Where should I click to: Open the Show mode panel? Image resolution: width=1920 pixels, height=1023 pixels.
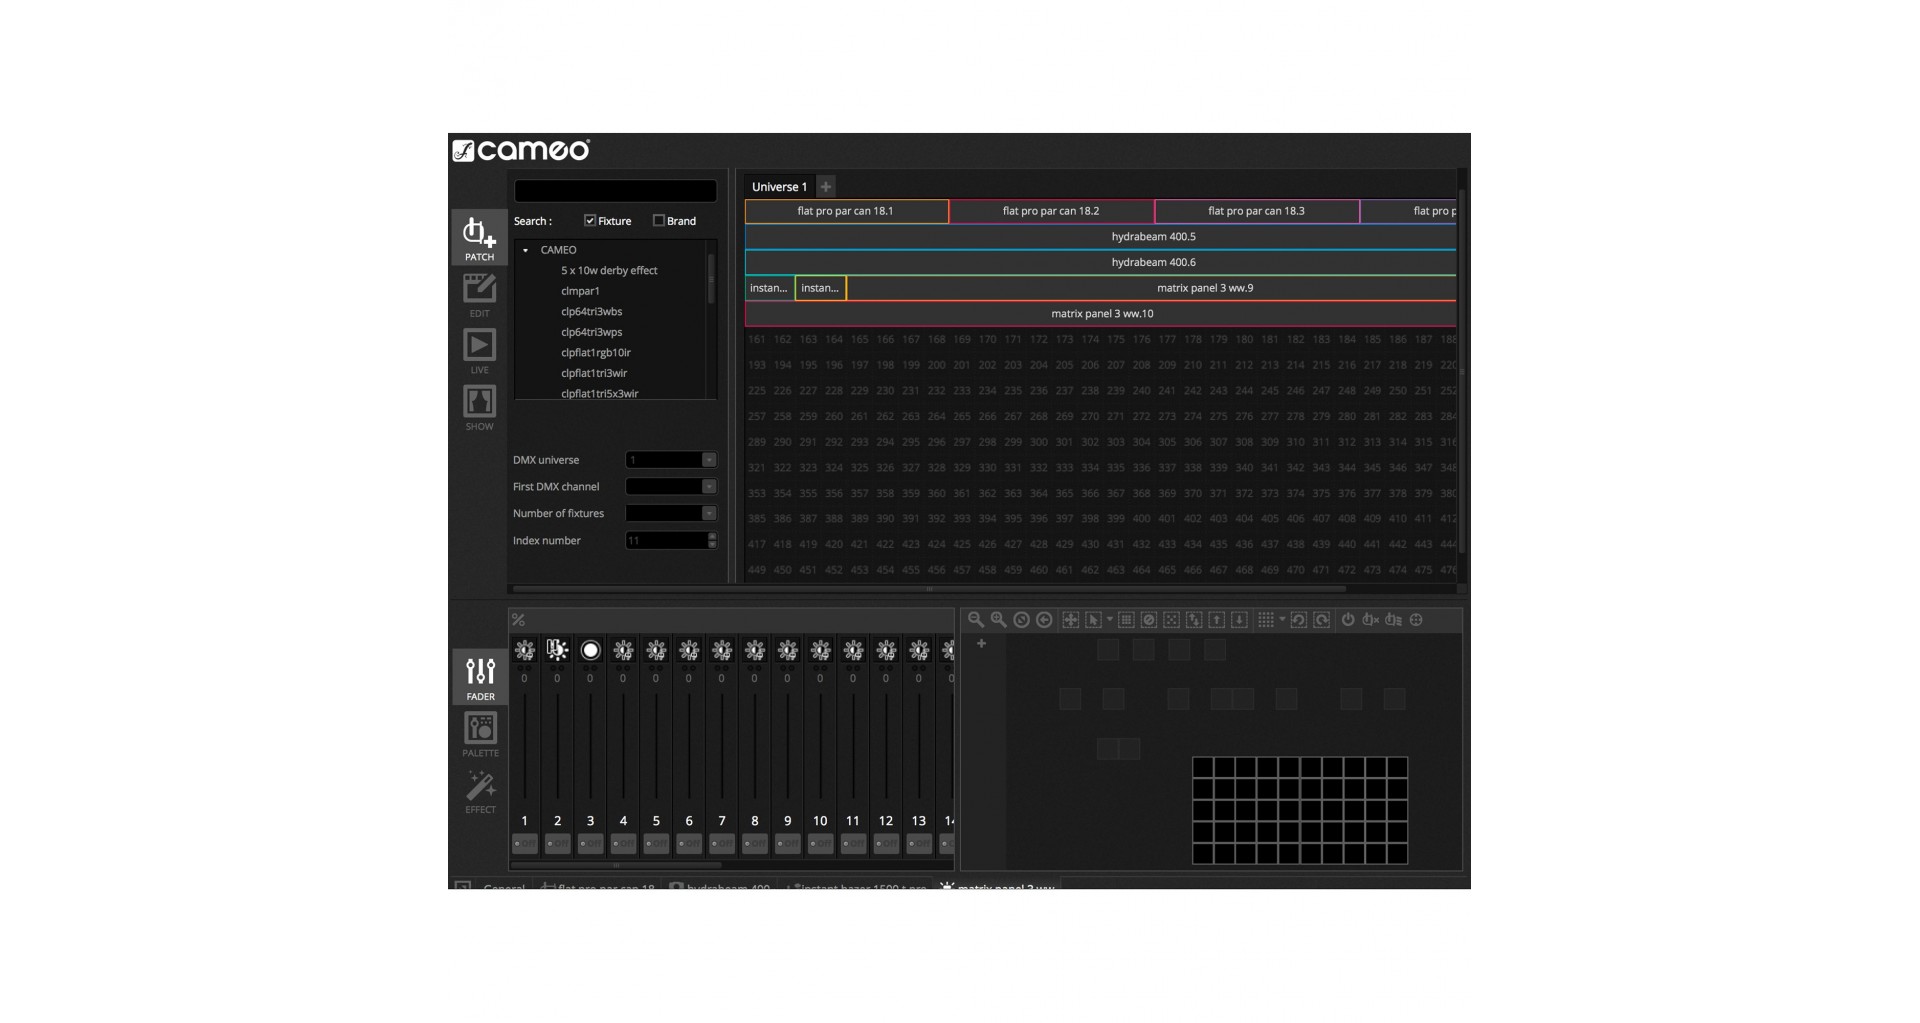pos(479,407)
